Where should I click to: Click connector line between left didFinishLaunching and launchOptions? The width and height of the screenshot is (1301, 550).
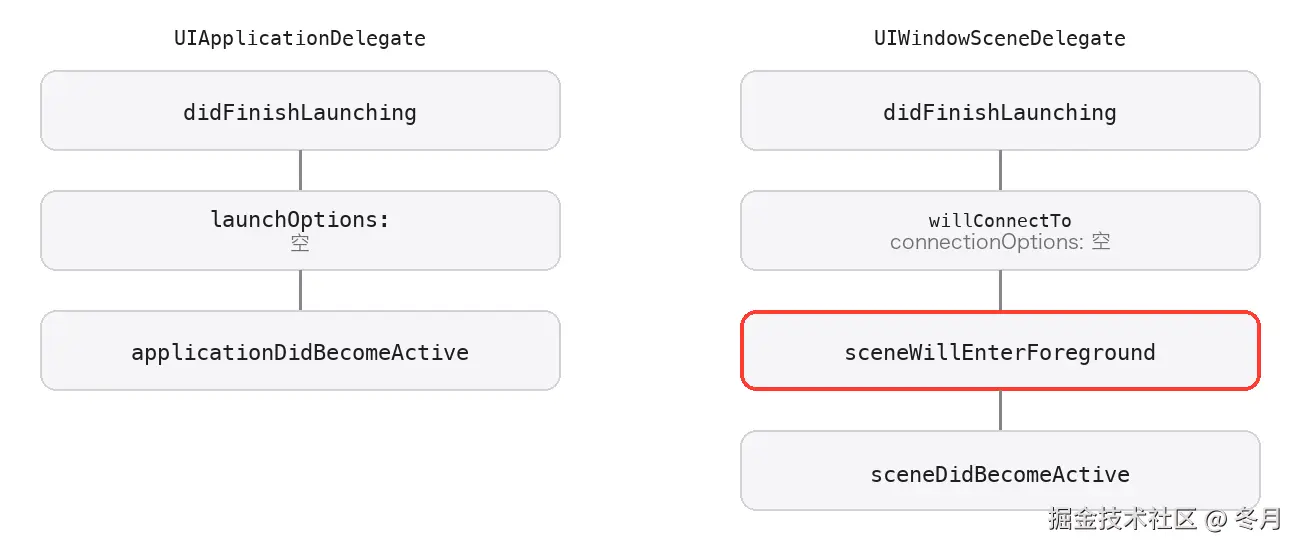pyautogui.click(x=300, y=171)
